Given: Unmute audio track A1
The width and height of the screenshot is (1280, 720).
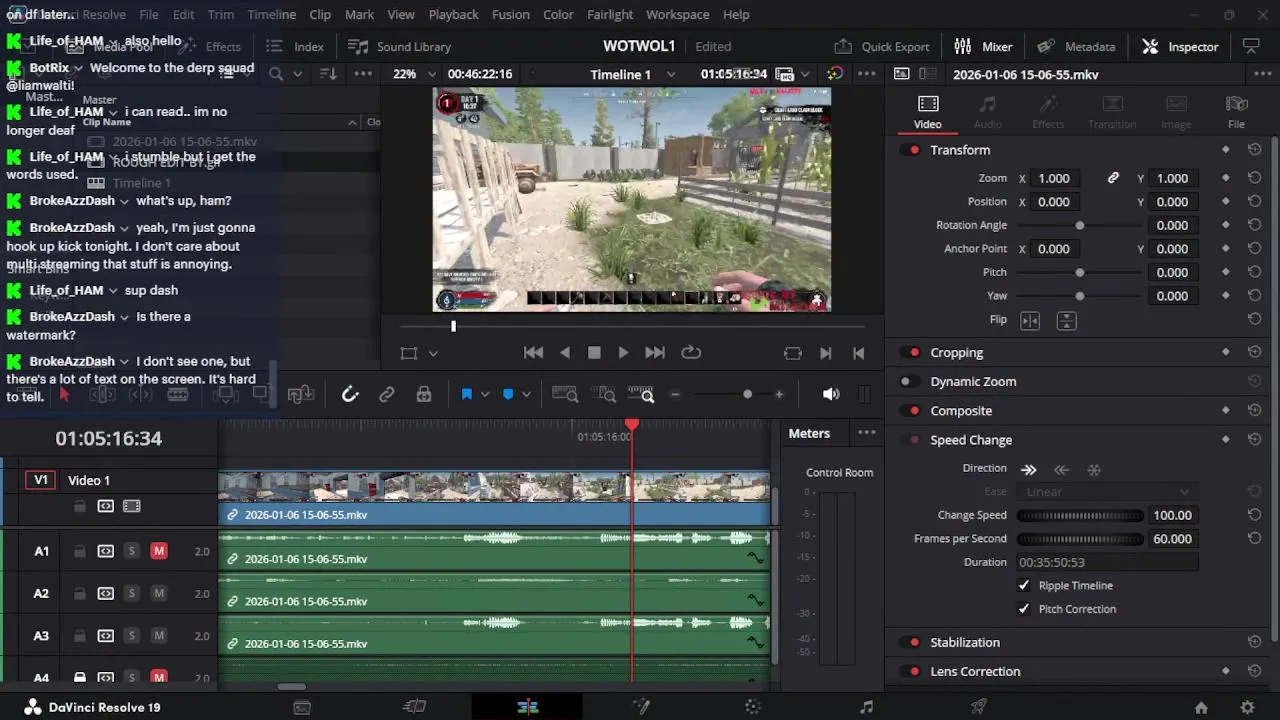Looking at the screenshot, I should point(158,551).
